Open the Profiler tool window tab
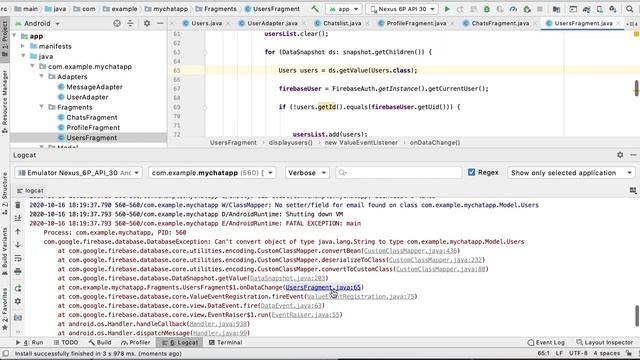This screenshot has height=360, width=640. pyautogui.click(x=136, y=342)
